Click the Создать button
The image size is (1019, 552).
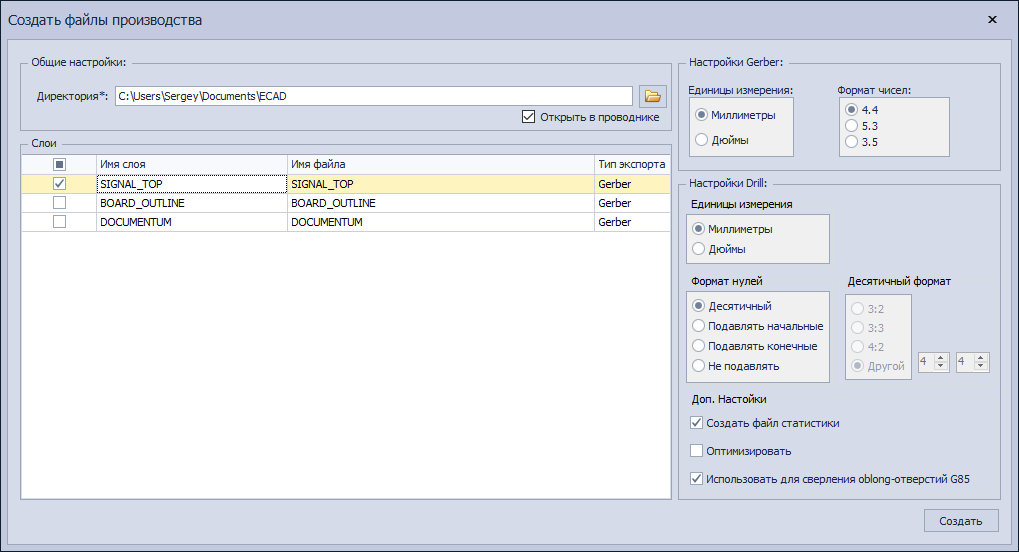tap(961, 521)
